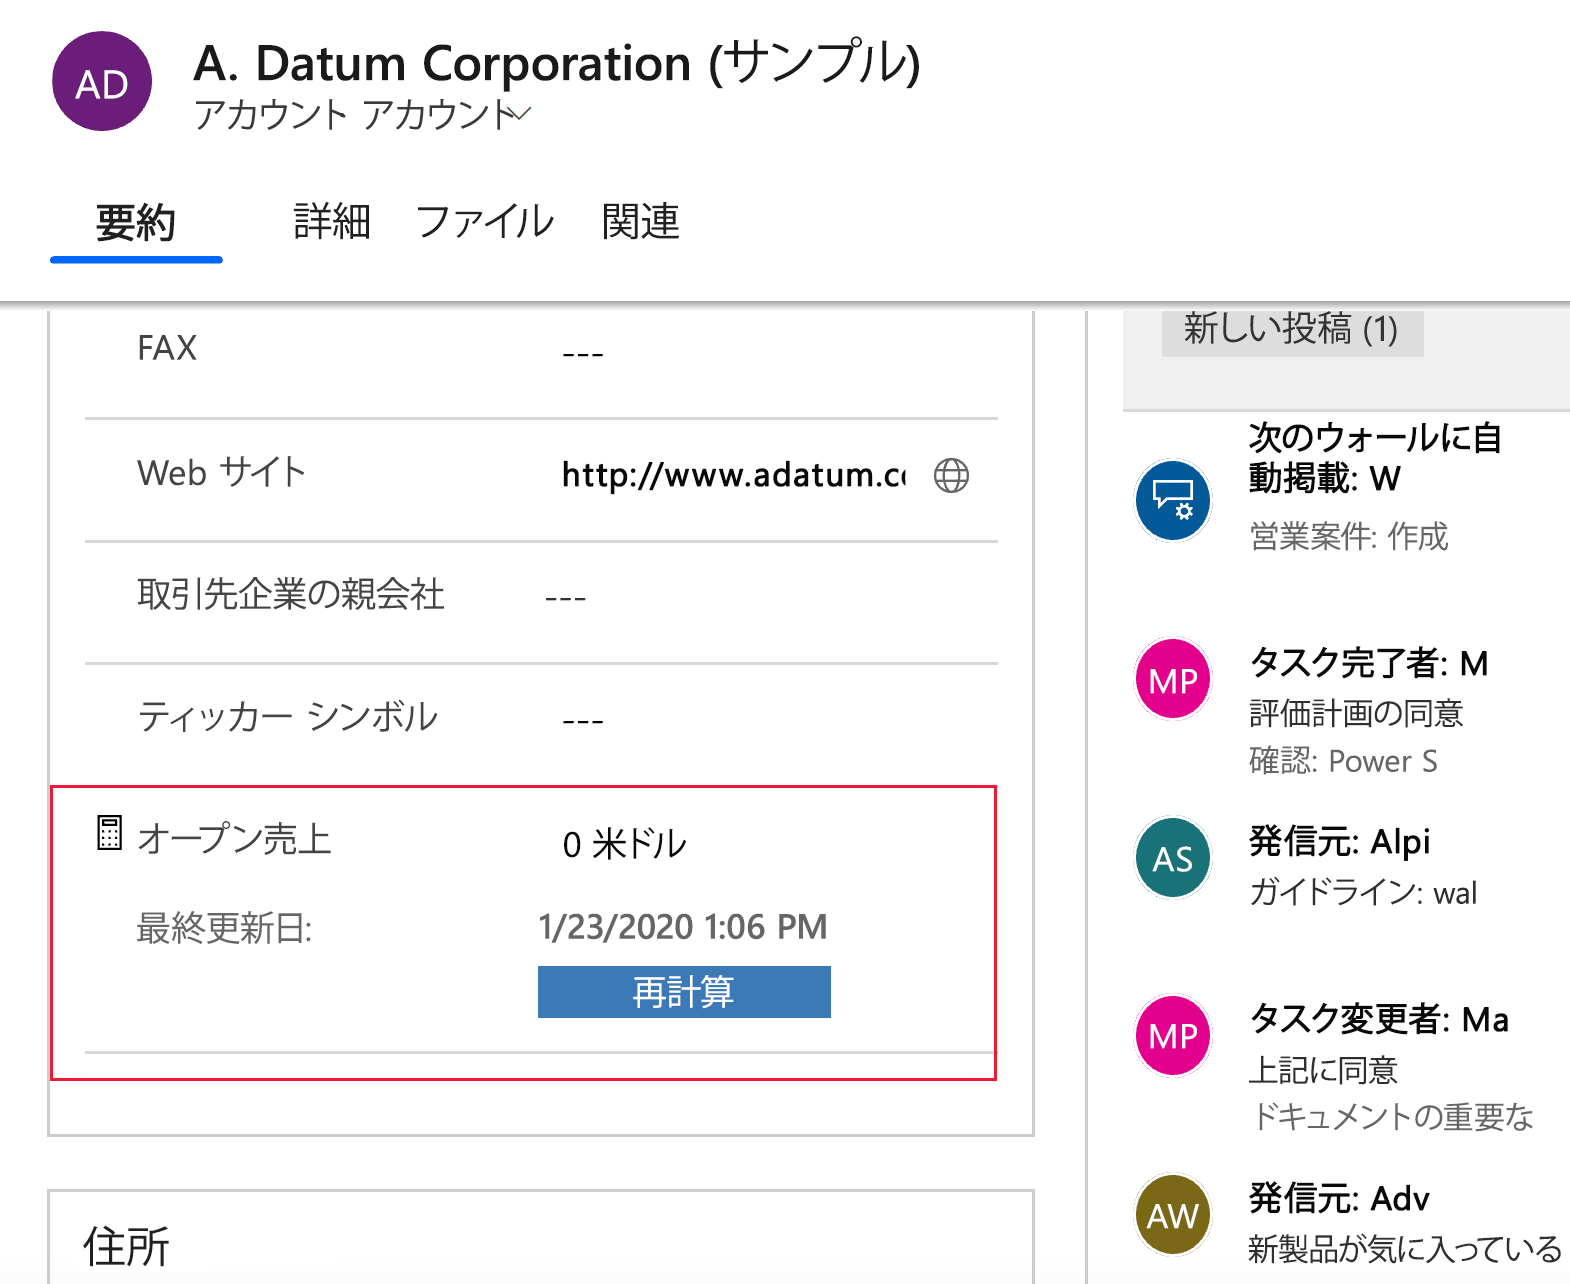Click the calculator icon beside オープン売上
Viewport: 1570px width, 1284px height.
coord(109,833)
